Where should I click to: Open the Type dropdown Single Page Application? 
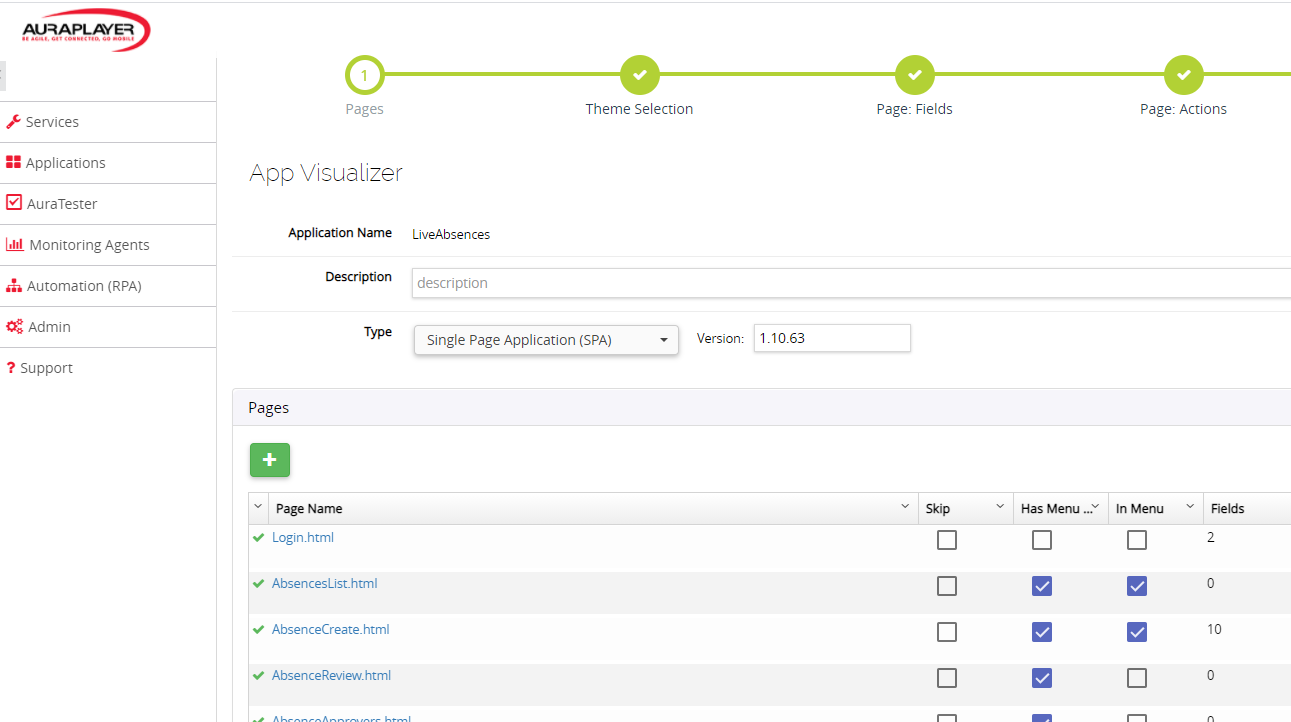point(546,340)
